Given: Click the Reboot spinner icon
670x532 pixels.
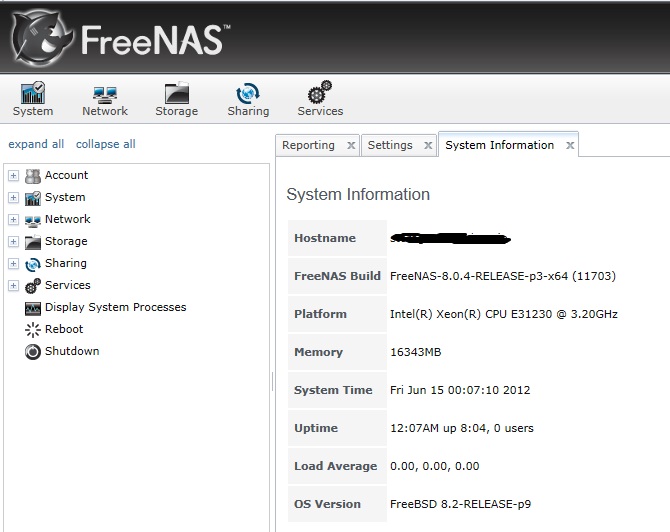Looking at the screenshot, I should pyautogui.click(x=33, y=330).
